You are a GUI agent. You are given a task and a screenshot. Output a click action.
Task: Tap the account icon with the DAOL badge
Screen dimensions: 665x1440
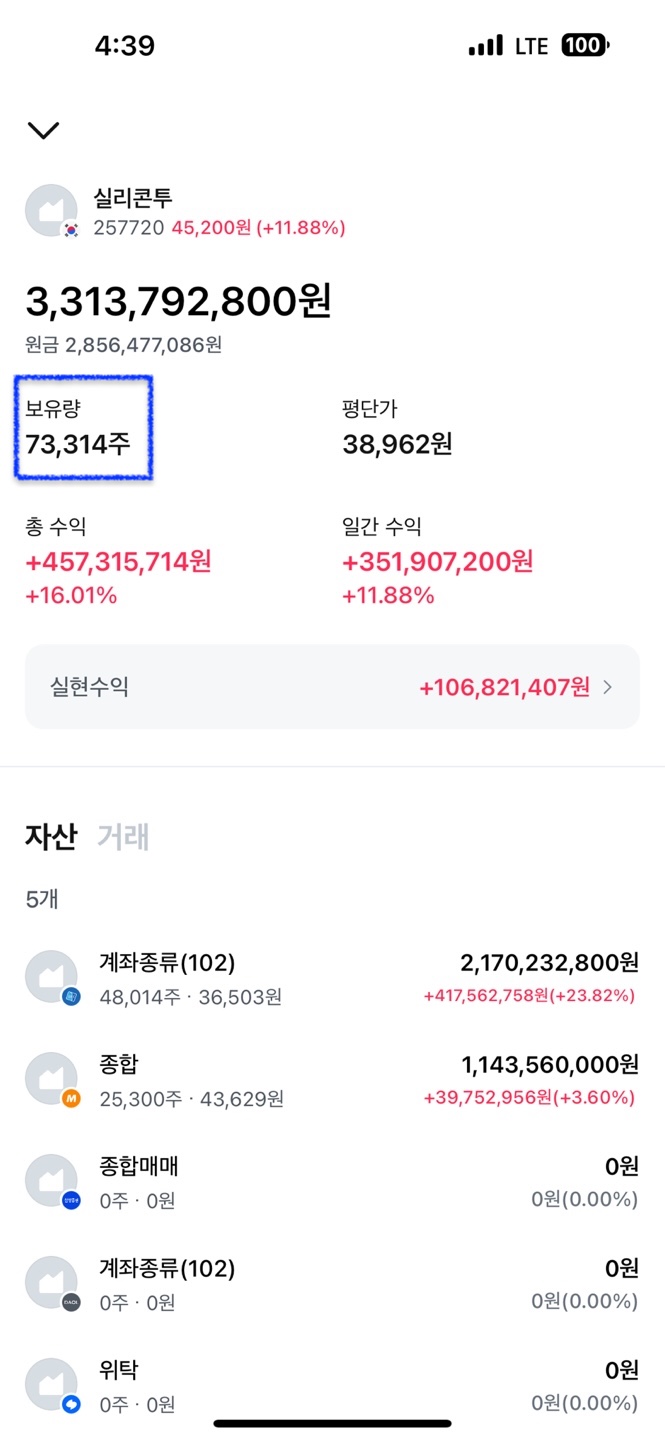pos(51,1283)
